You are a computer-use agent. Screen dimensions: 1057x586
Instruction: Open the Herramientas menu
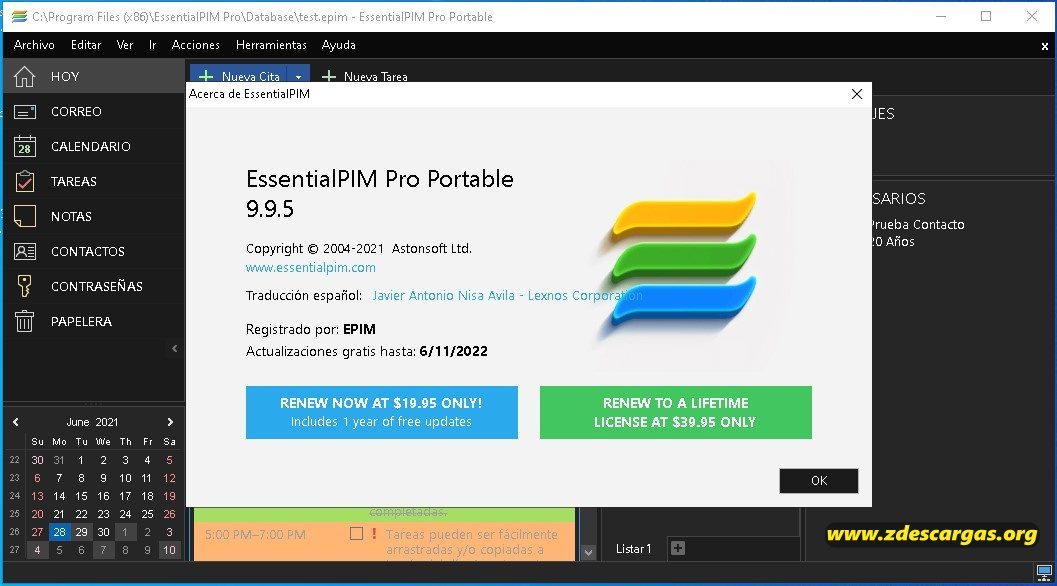coord(271,45)
